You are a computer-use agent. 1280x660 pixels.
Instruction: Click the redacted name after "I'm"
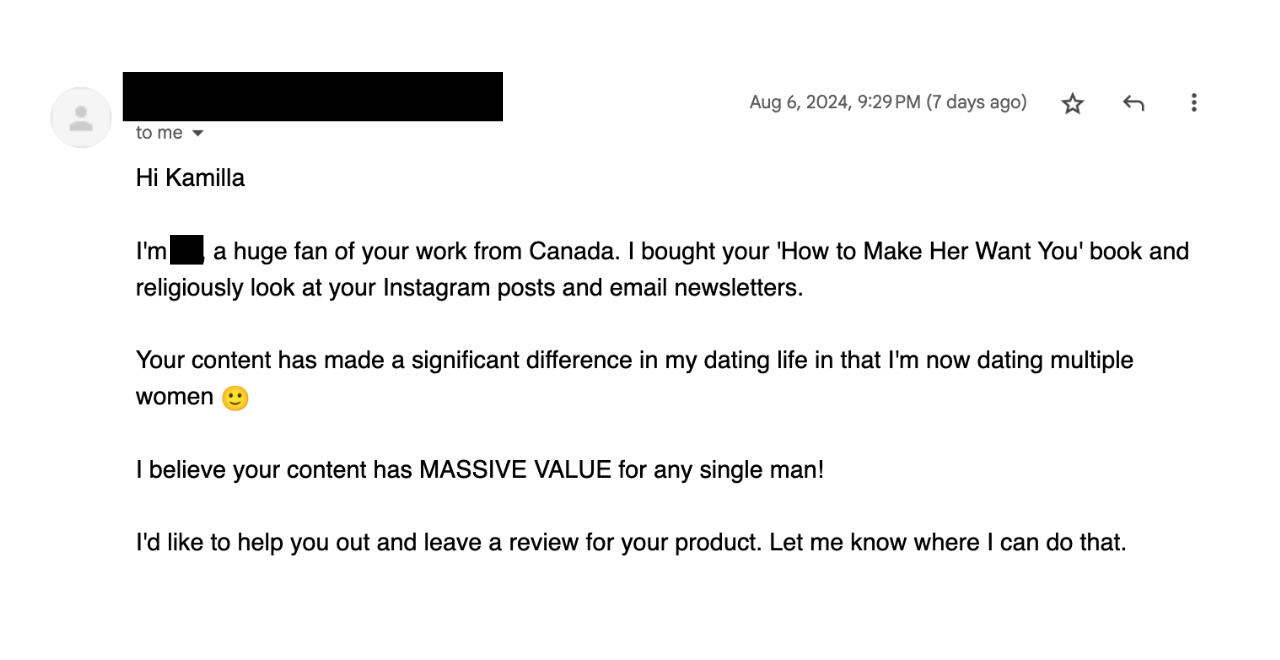tap(187, 250)
